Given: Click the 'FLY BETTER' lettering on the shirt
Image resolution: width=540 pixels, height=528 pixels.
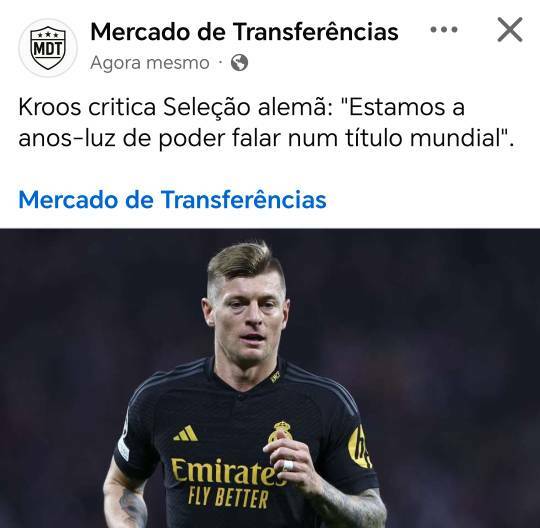Looking at the screenshot, I should click(228, 499).
